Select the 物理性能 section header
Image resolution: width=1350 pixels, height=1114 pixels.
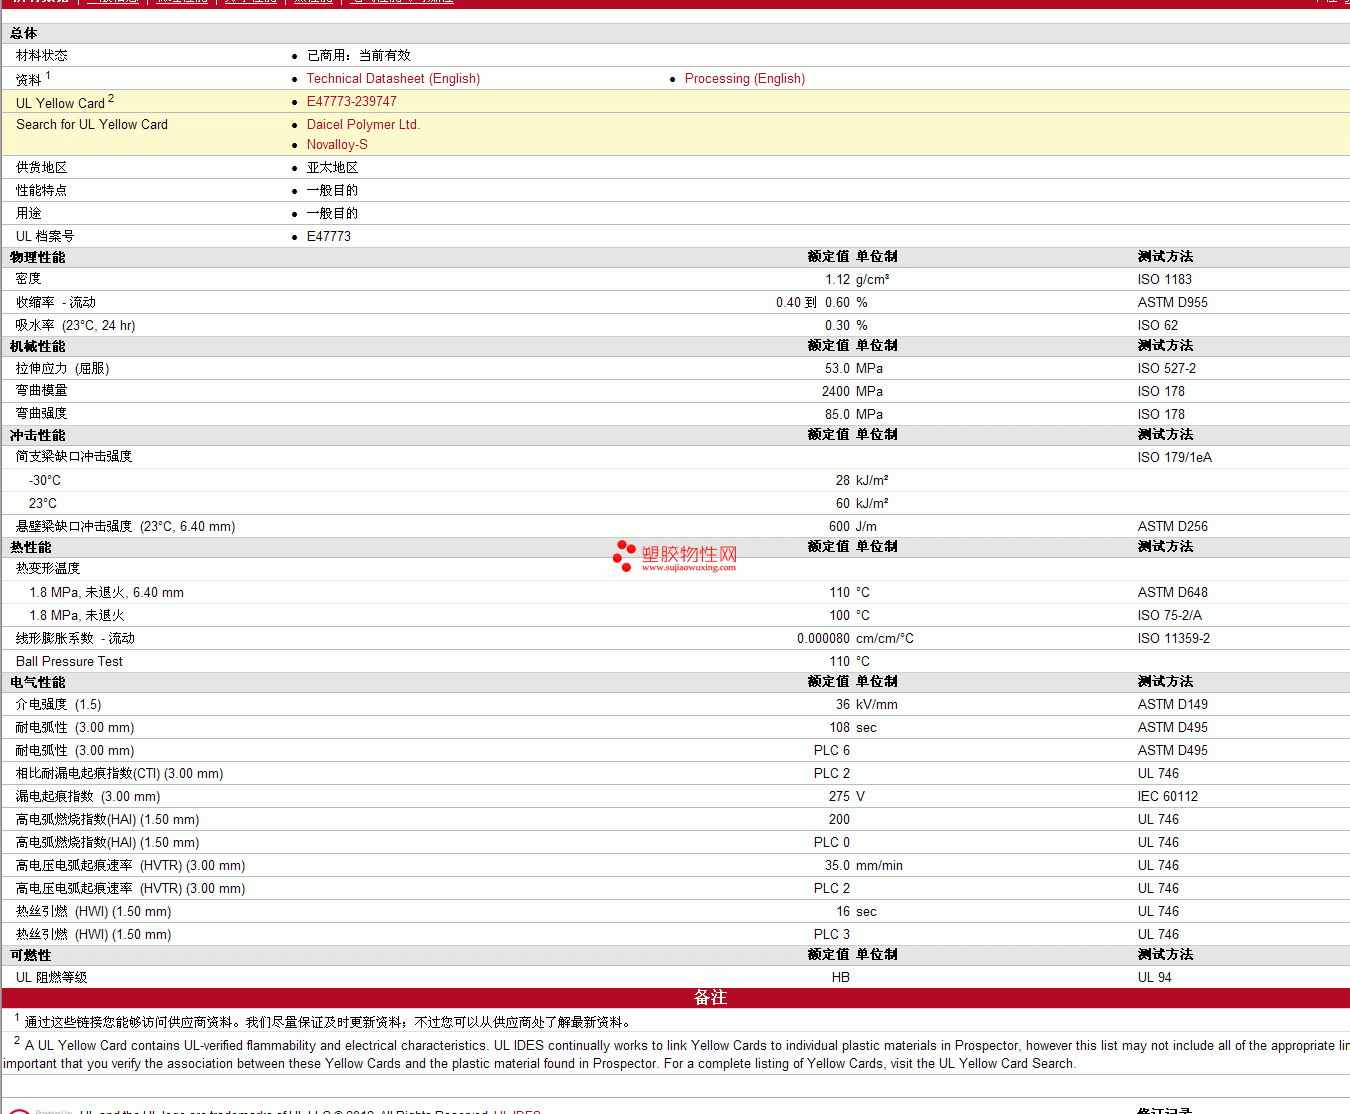tap(38, 258)
